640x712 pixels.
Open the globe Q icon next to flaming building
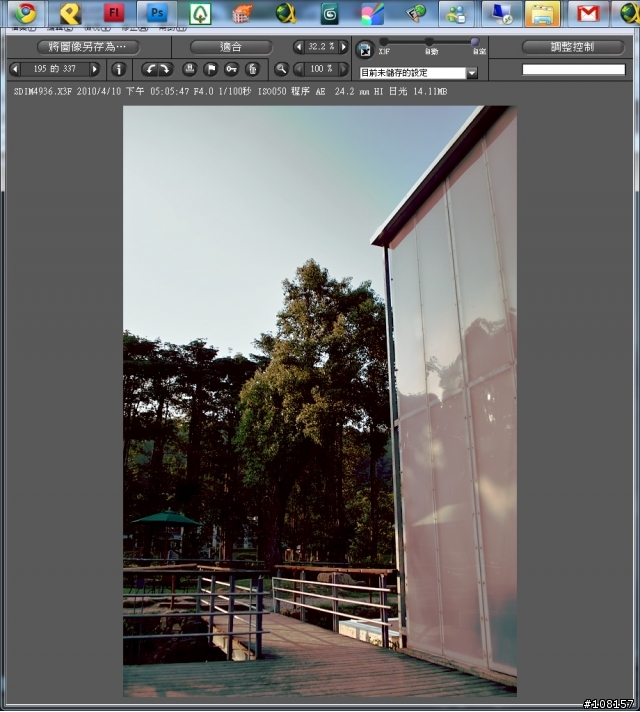(286, 13)
